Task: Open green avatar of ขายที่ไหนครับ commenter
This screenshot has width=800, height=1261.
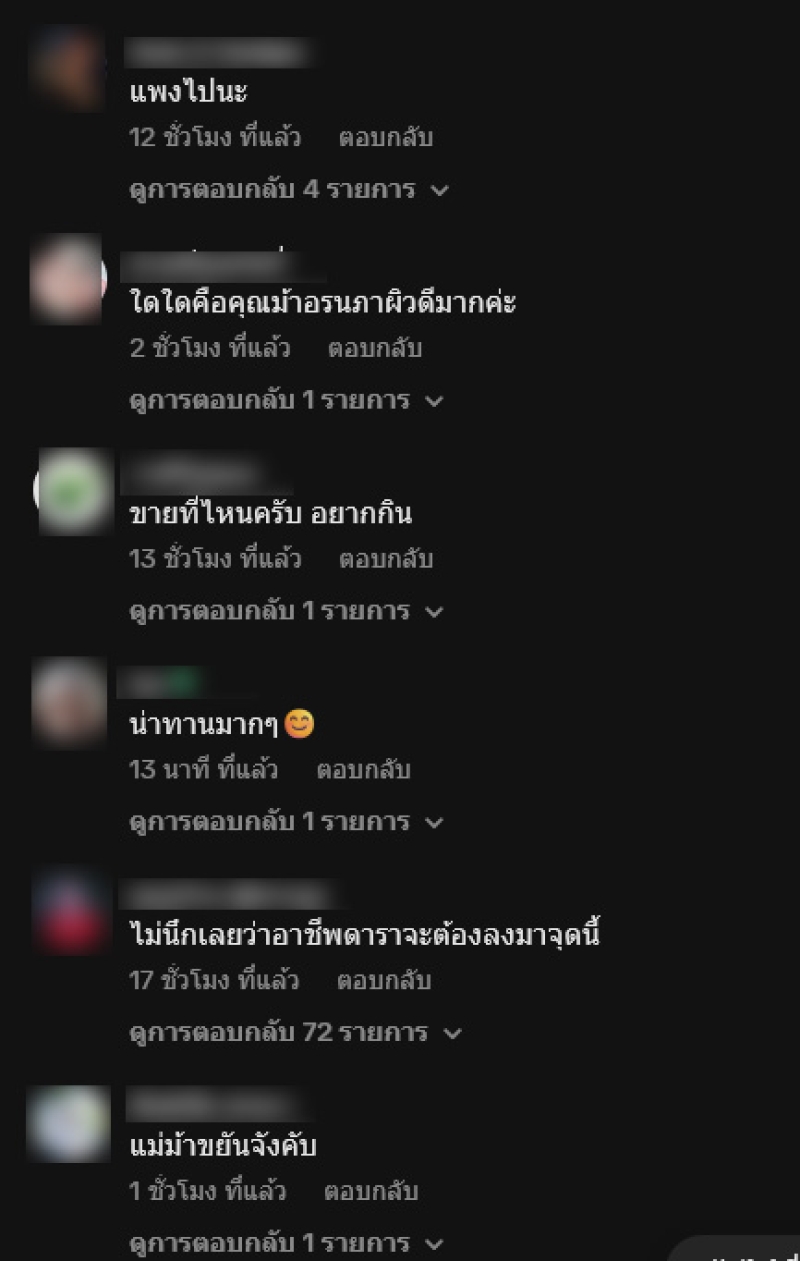Action: 74,490
